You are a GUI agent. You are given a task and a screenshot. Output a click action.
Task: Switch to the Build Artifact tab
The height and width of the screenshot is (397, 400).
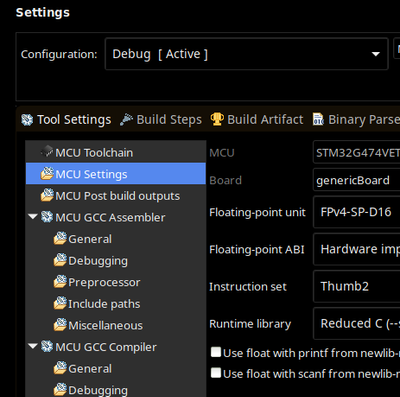pos(257,119)
